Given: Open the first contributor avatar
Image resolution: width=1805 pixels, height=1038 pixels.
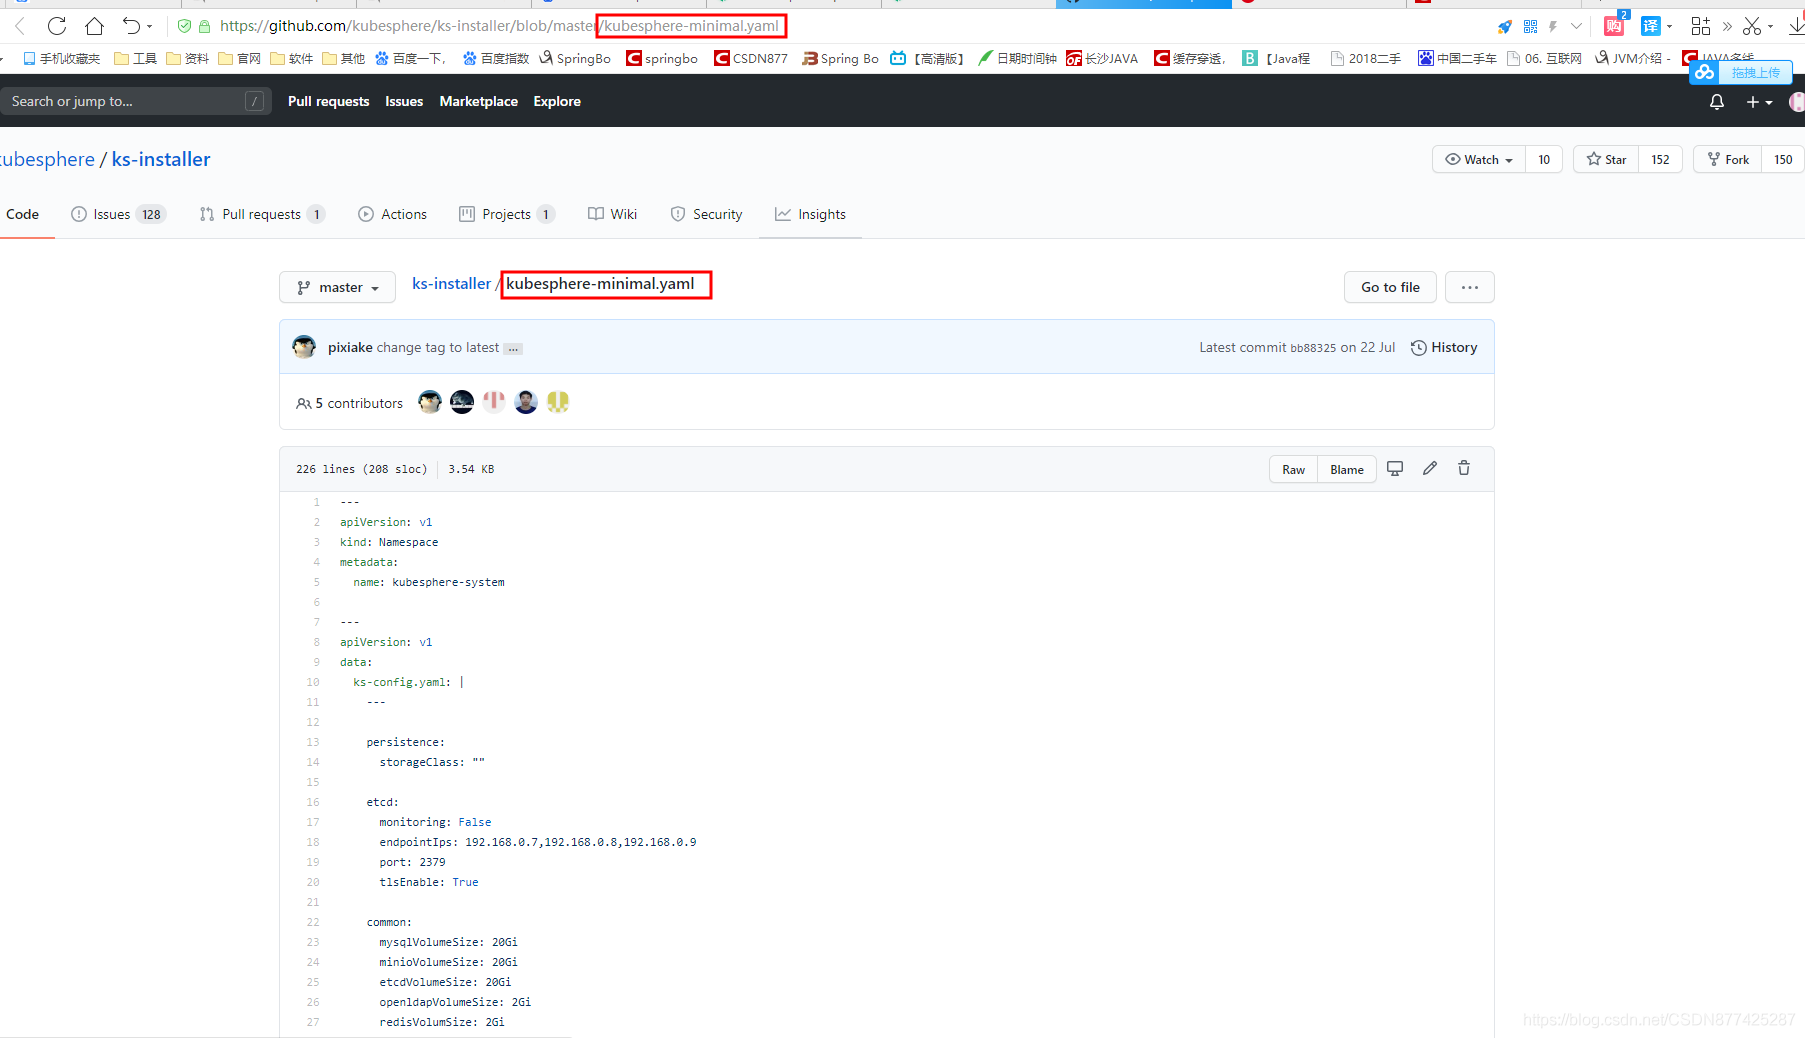Looking at the screenshot, I should pos(430,402).
